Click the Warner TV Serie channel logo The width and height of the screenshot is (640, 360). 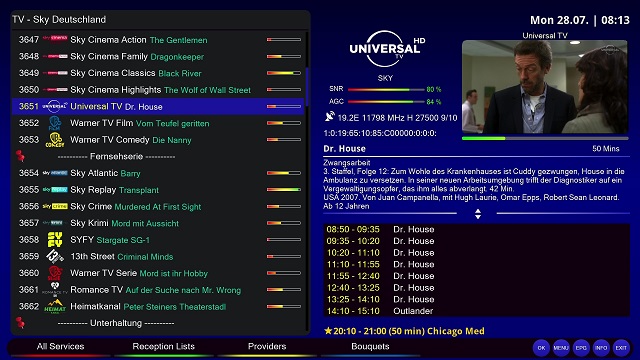(x=55, y=273)
